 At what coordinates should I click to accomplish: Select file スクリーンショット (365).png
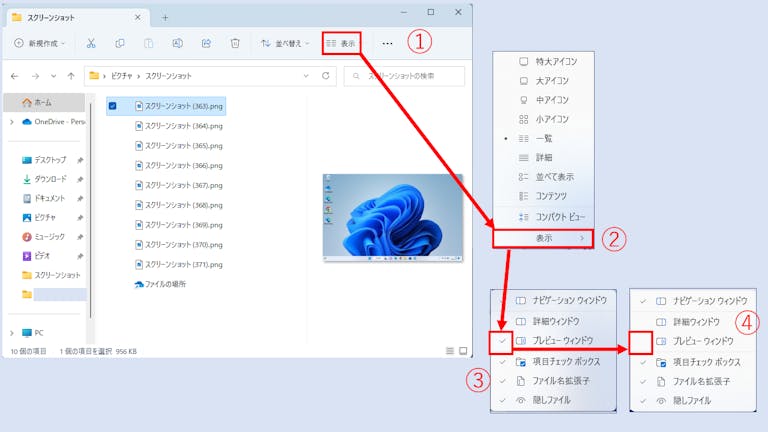click(179, 145)
